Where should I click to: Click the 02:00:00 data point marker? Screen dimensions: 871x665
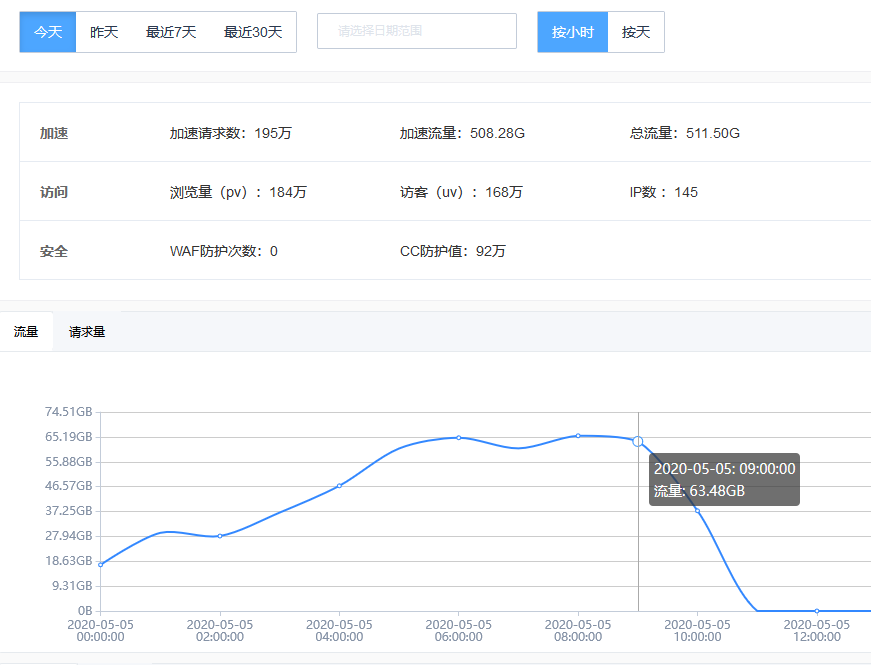(220, 536)
